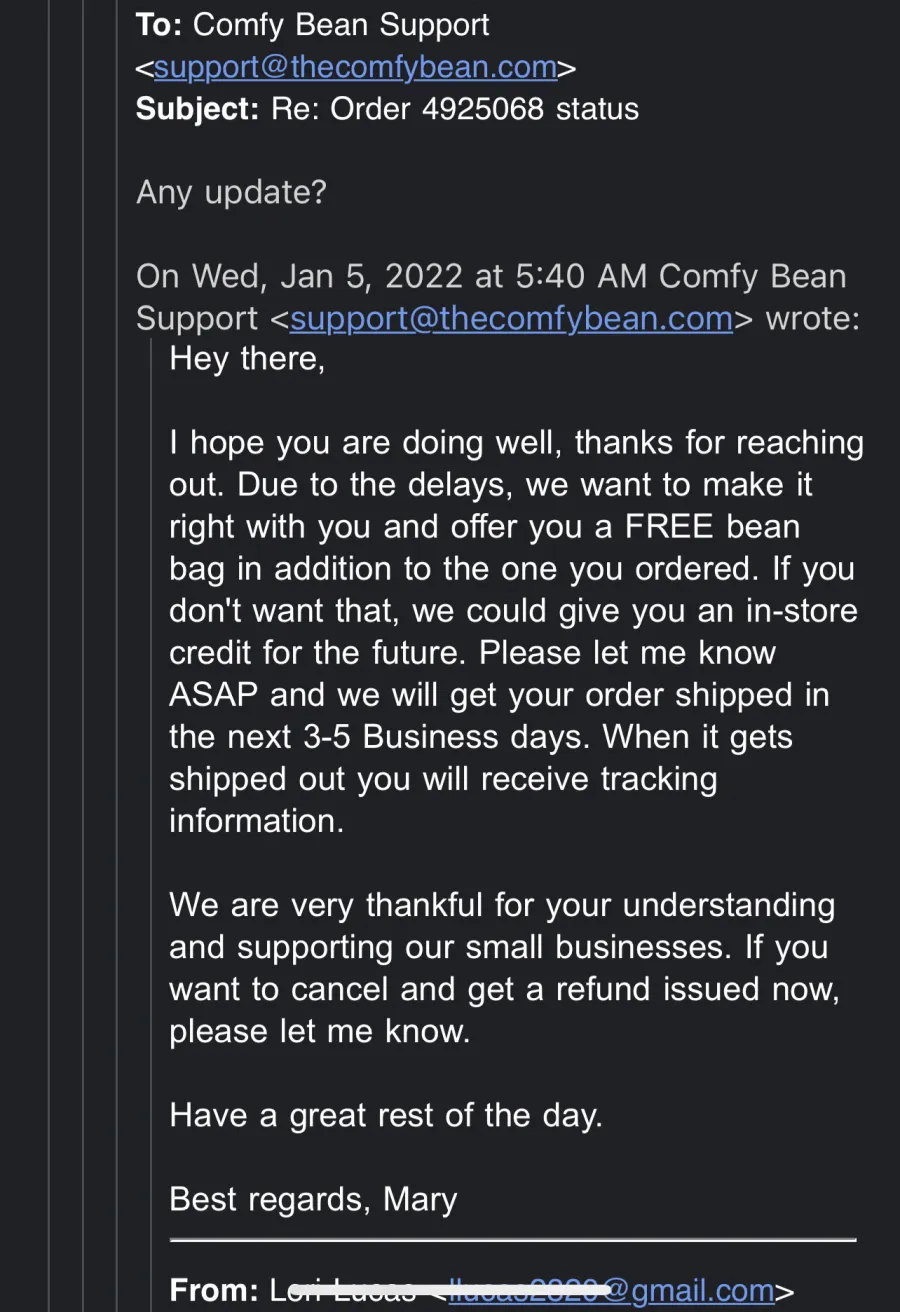Tap the word FREE in the offer paragraph
This screenshot has width=900, height=1312.
click(x=672, y=526)
